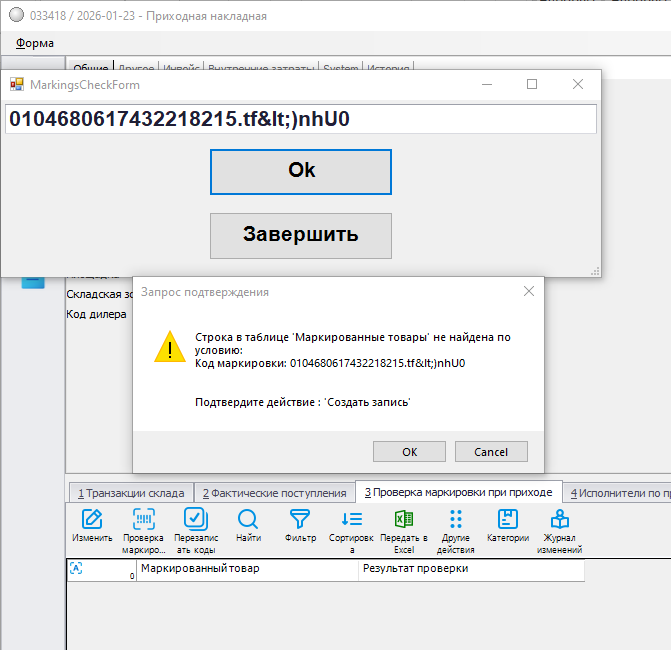Click the Завершить button
The height and width of the screenshot is (650, 671).
coord(300,235)
